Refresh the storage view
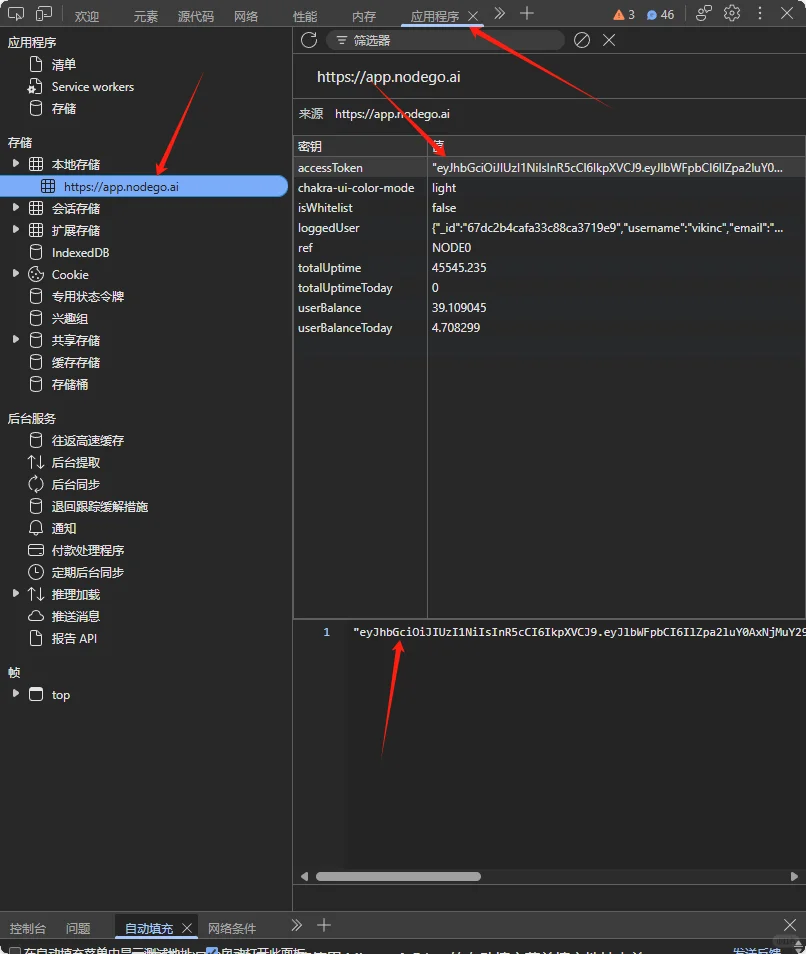Image resolution: width=806 pixels, height=954 pixels. (x=309, y=40)
